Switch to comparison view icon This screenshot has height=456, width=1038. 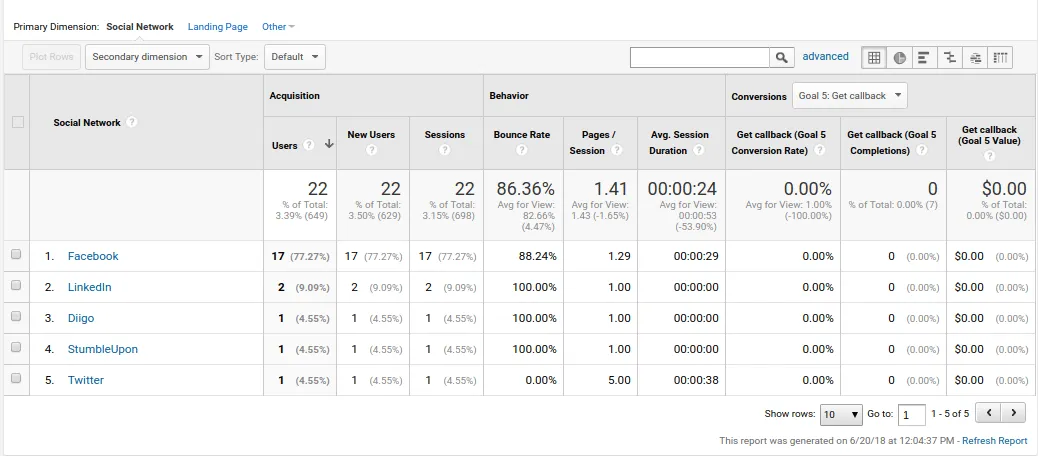(949, 58)
